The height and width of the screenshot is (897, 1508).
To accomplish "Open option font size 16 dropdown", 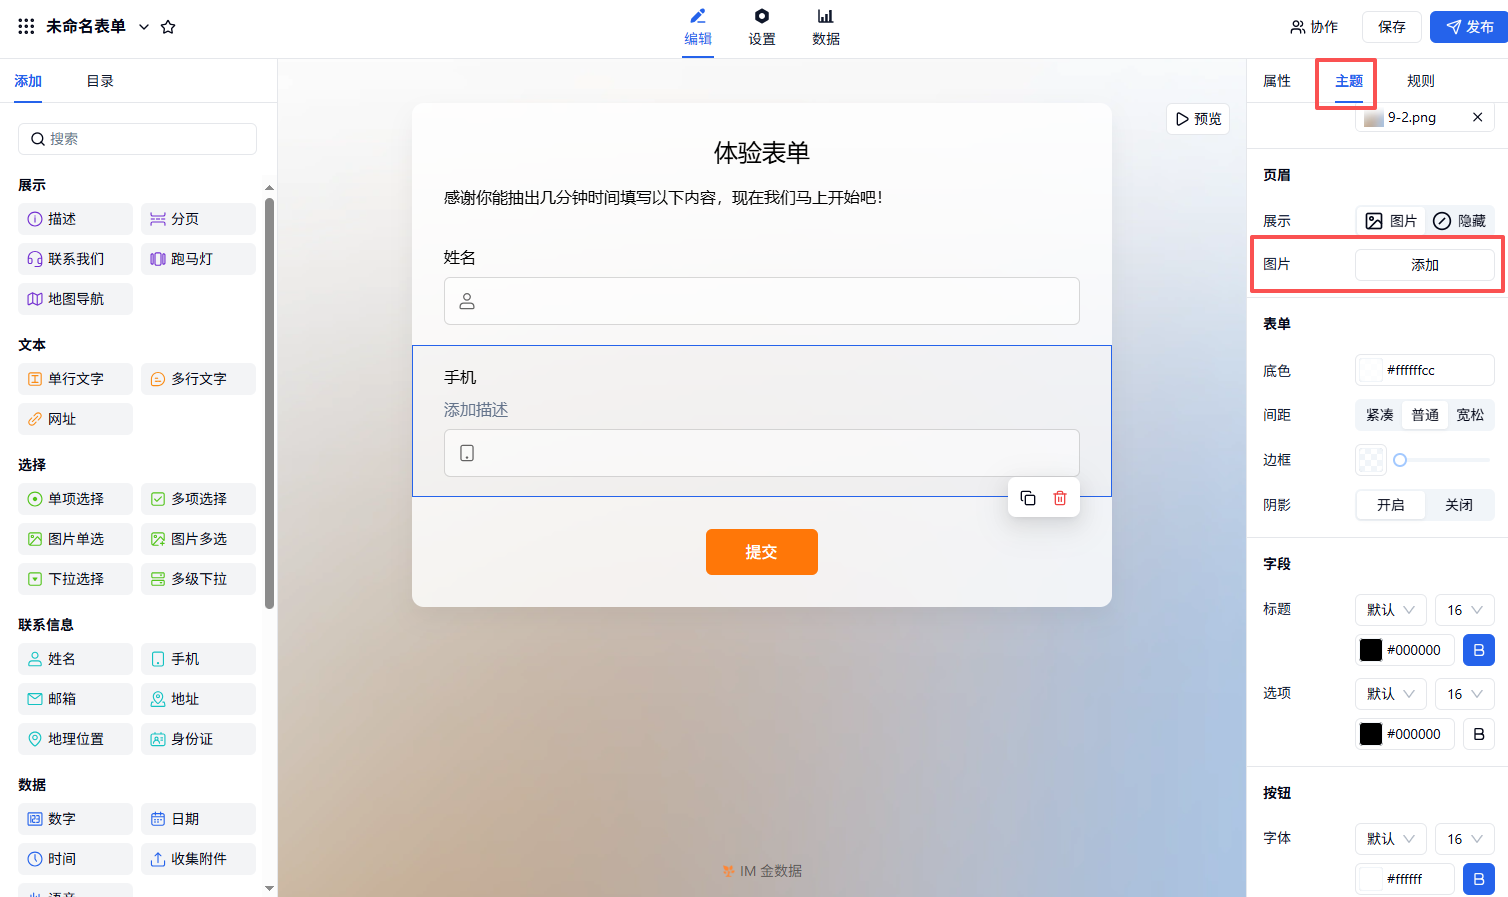I will click(1465, 694).
